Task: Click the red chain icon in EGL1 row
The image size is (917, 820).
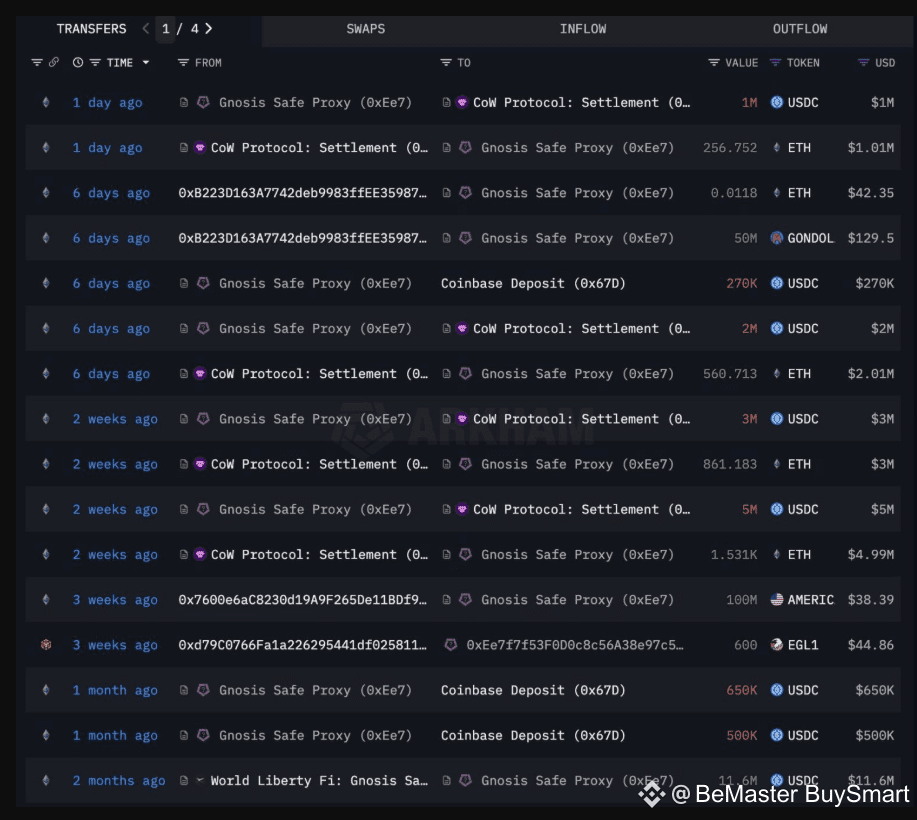Action: [x=46, y=645]
